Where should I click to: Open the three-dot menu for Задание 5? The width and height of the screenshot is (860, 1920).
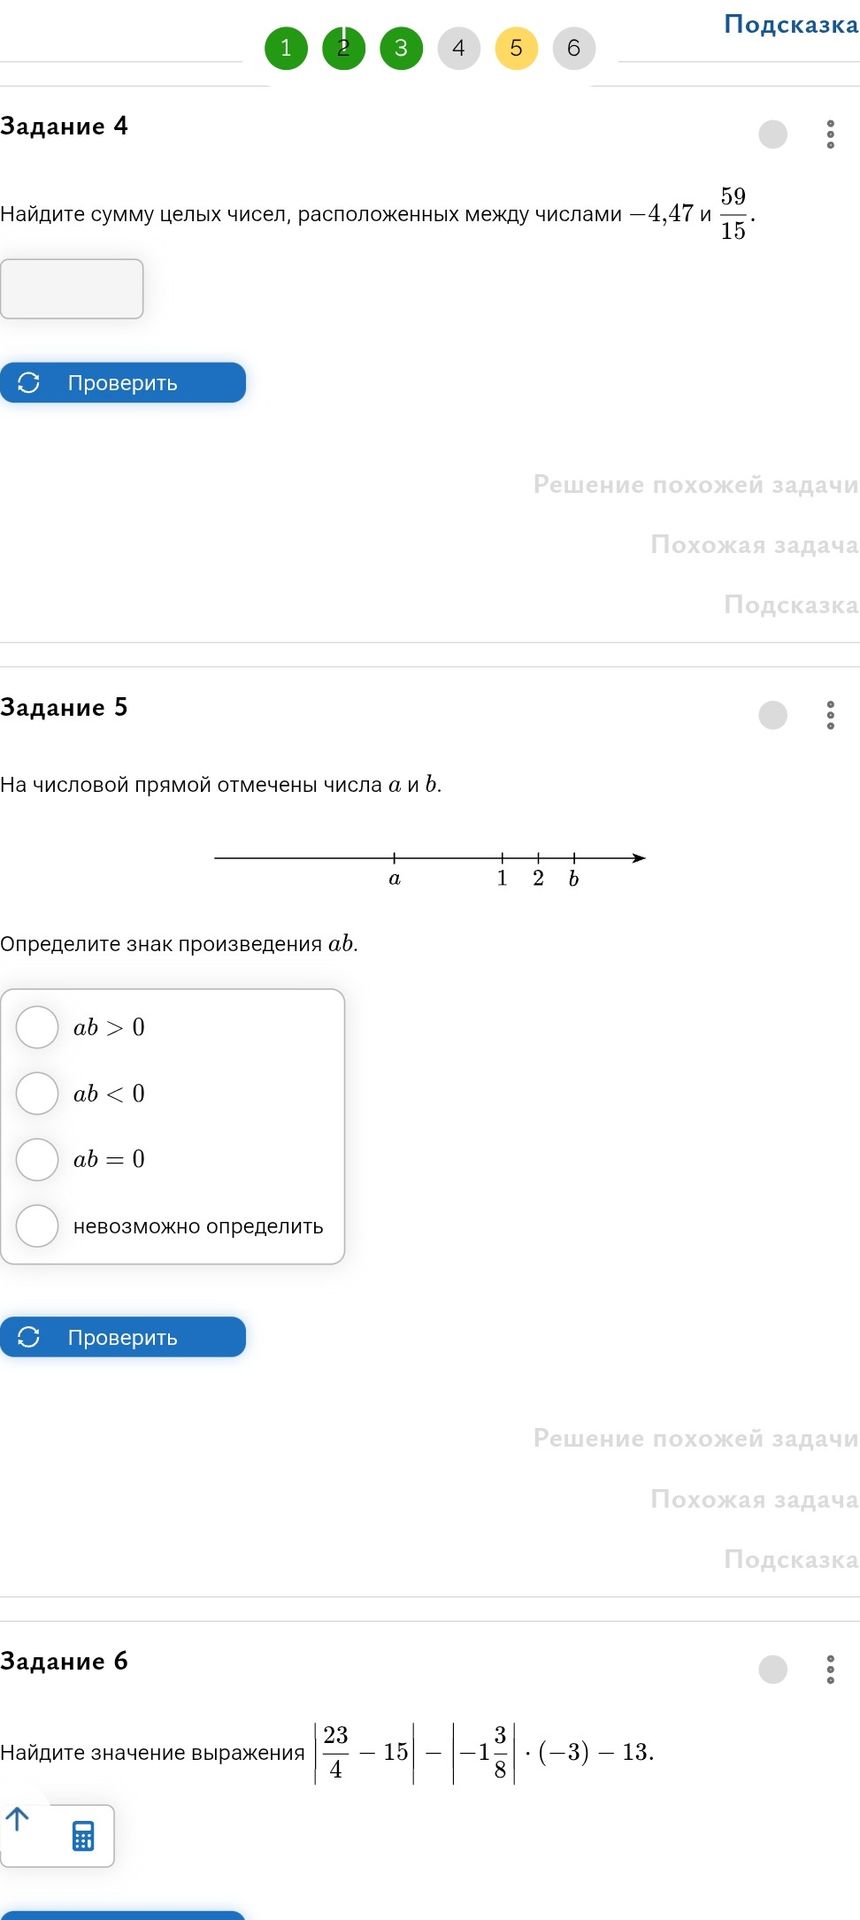click(830, 715)
